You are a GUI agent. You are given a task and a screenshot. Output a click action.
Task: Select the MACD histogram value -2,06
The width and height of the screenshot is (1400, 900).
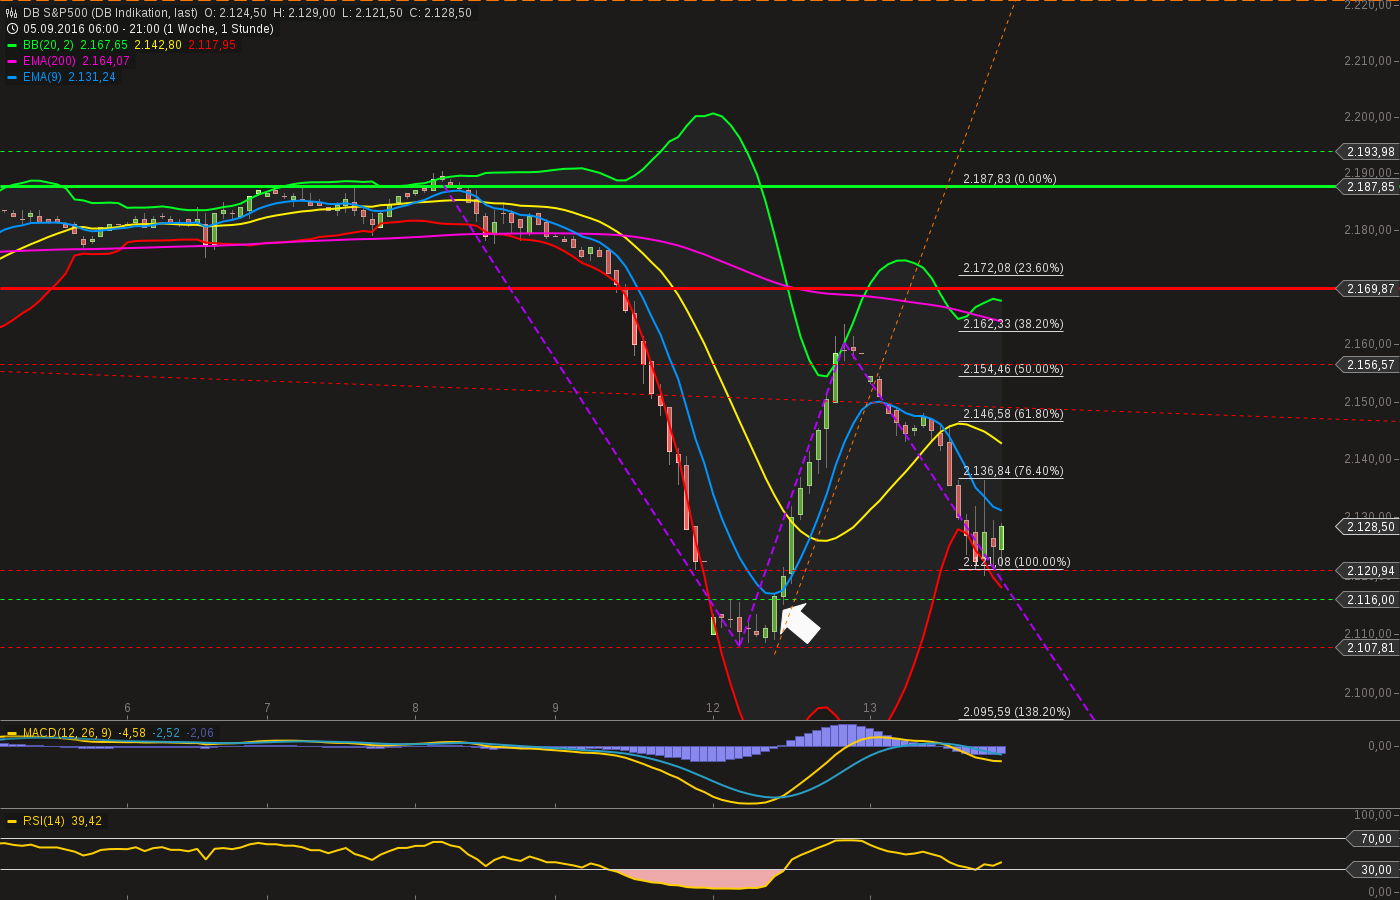[x=200, y=733]
